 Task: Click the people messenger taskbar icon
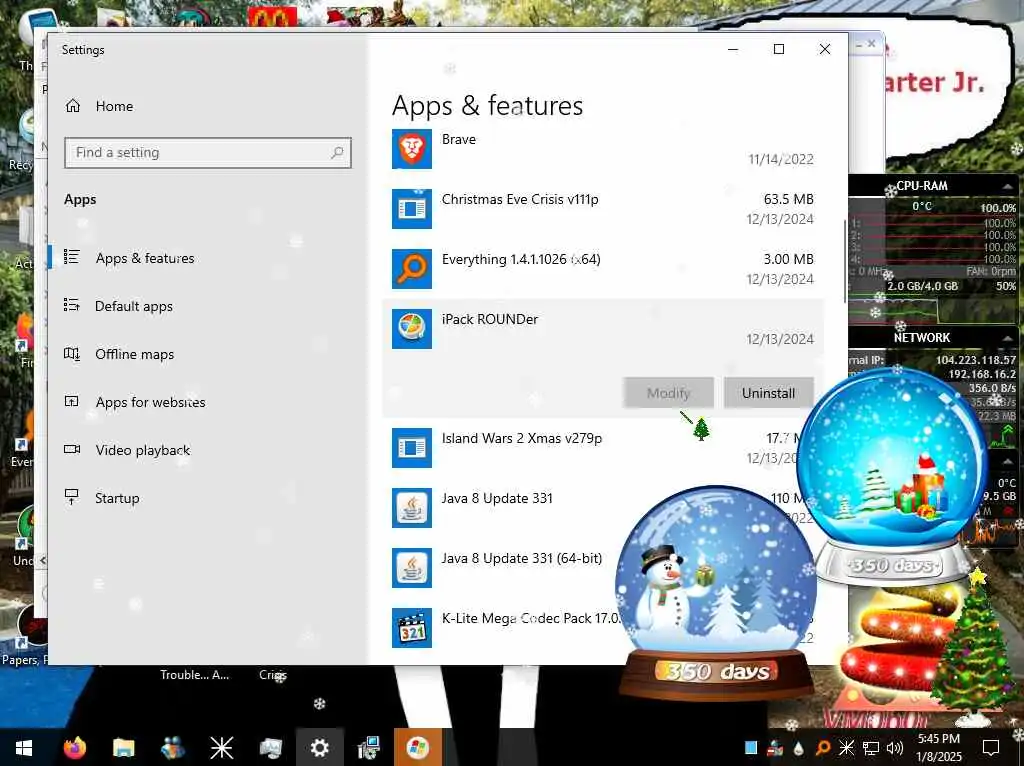(x=172, y=748)
